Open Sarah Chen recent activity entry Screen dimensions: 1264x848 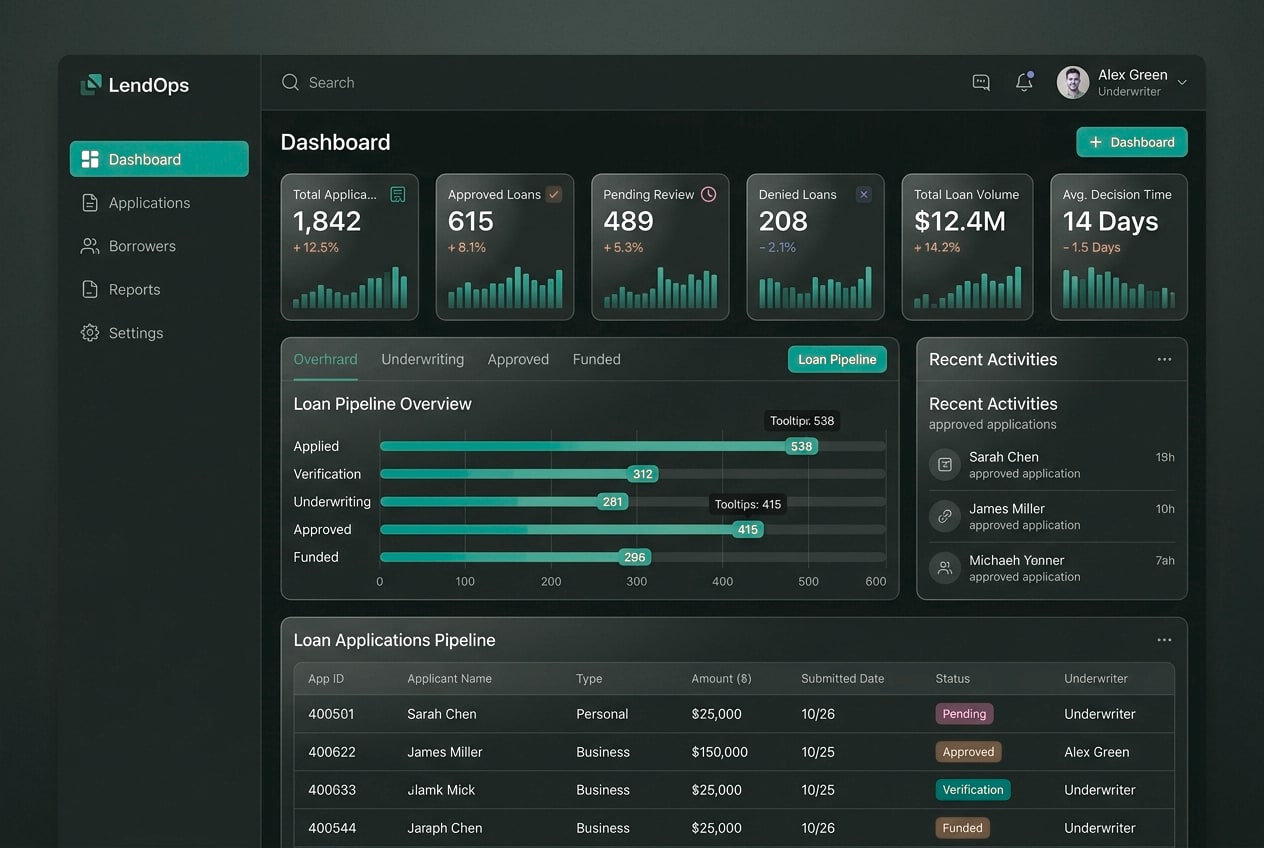[x=1052, y=465]
